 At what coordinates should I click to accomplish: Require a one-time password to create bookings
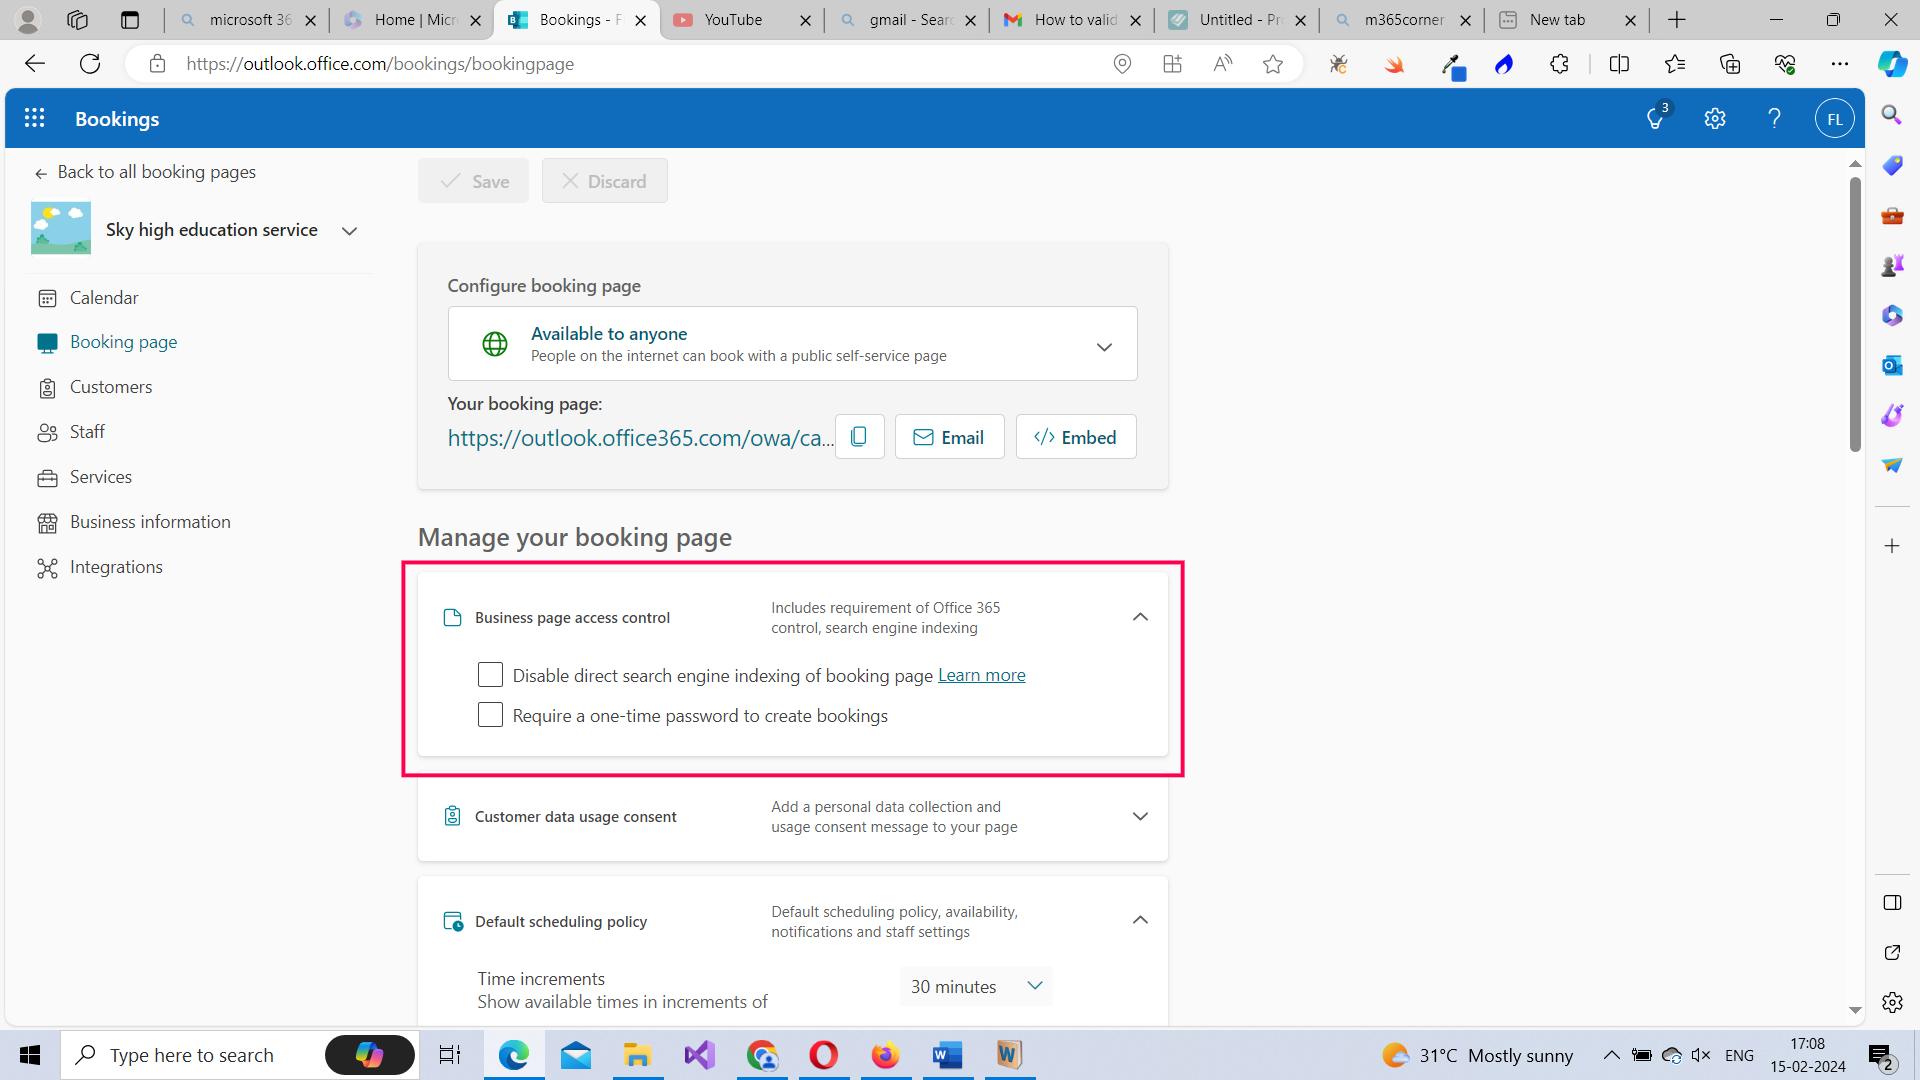coord(490,715)
